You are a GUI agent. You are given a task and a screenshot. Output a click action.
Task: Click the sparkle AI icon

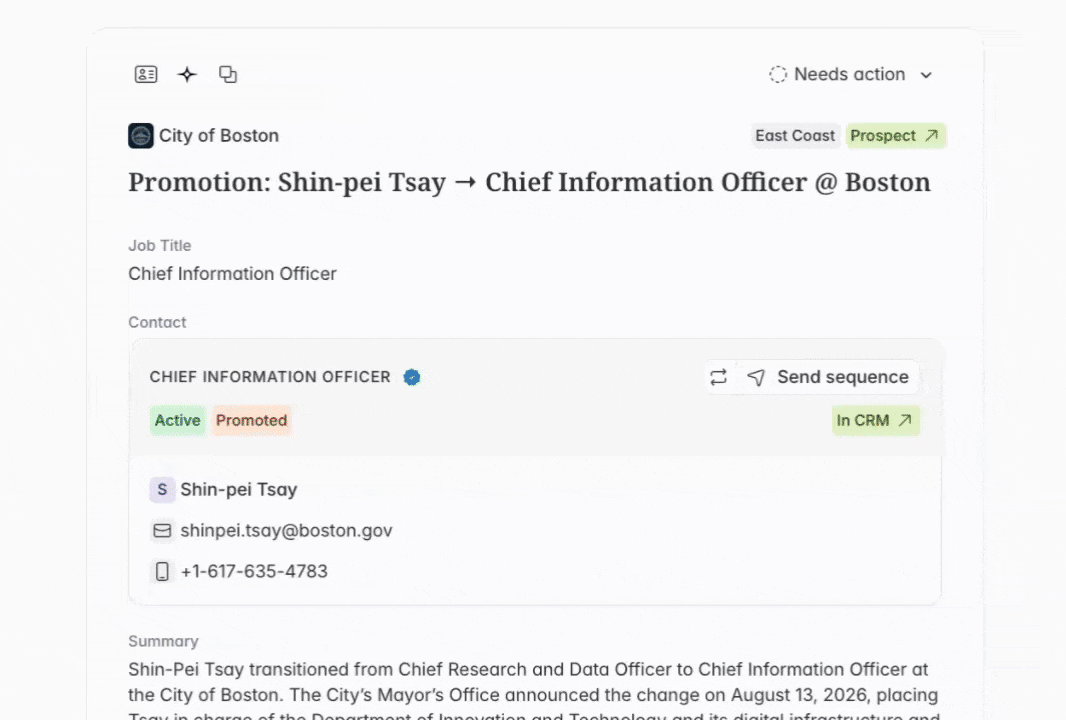[187, 74]
